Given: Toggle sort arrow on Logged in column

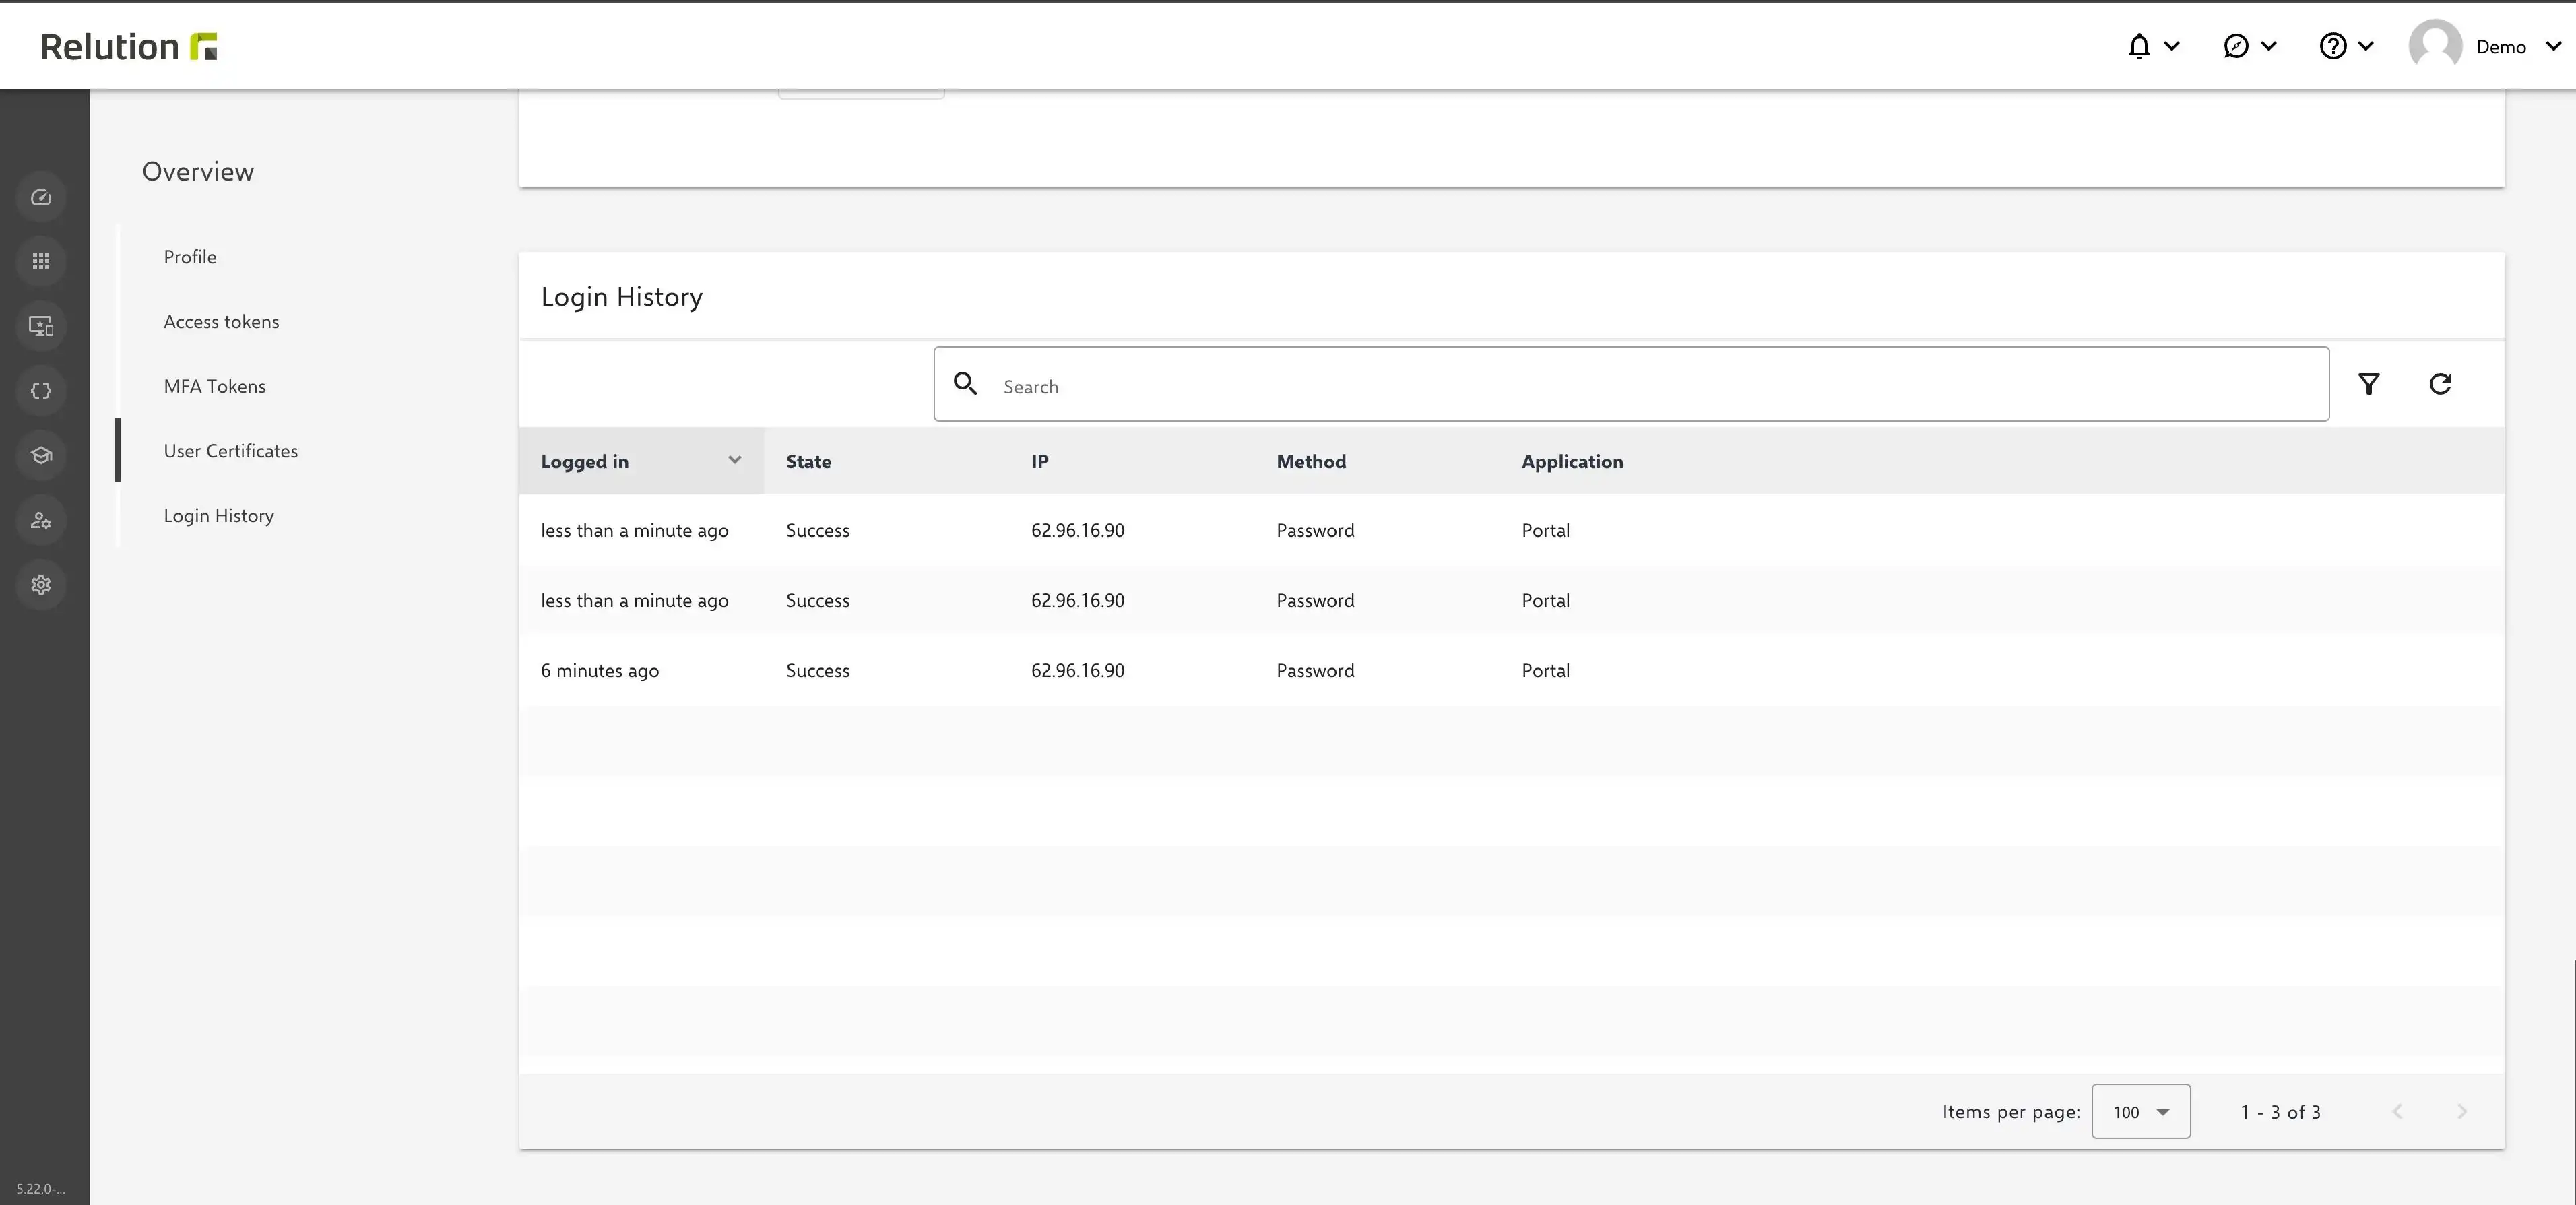Looking at the screenshot, I should coord(735,460).
